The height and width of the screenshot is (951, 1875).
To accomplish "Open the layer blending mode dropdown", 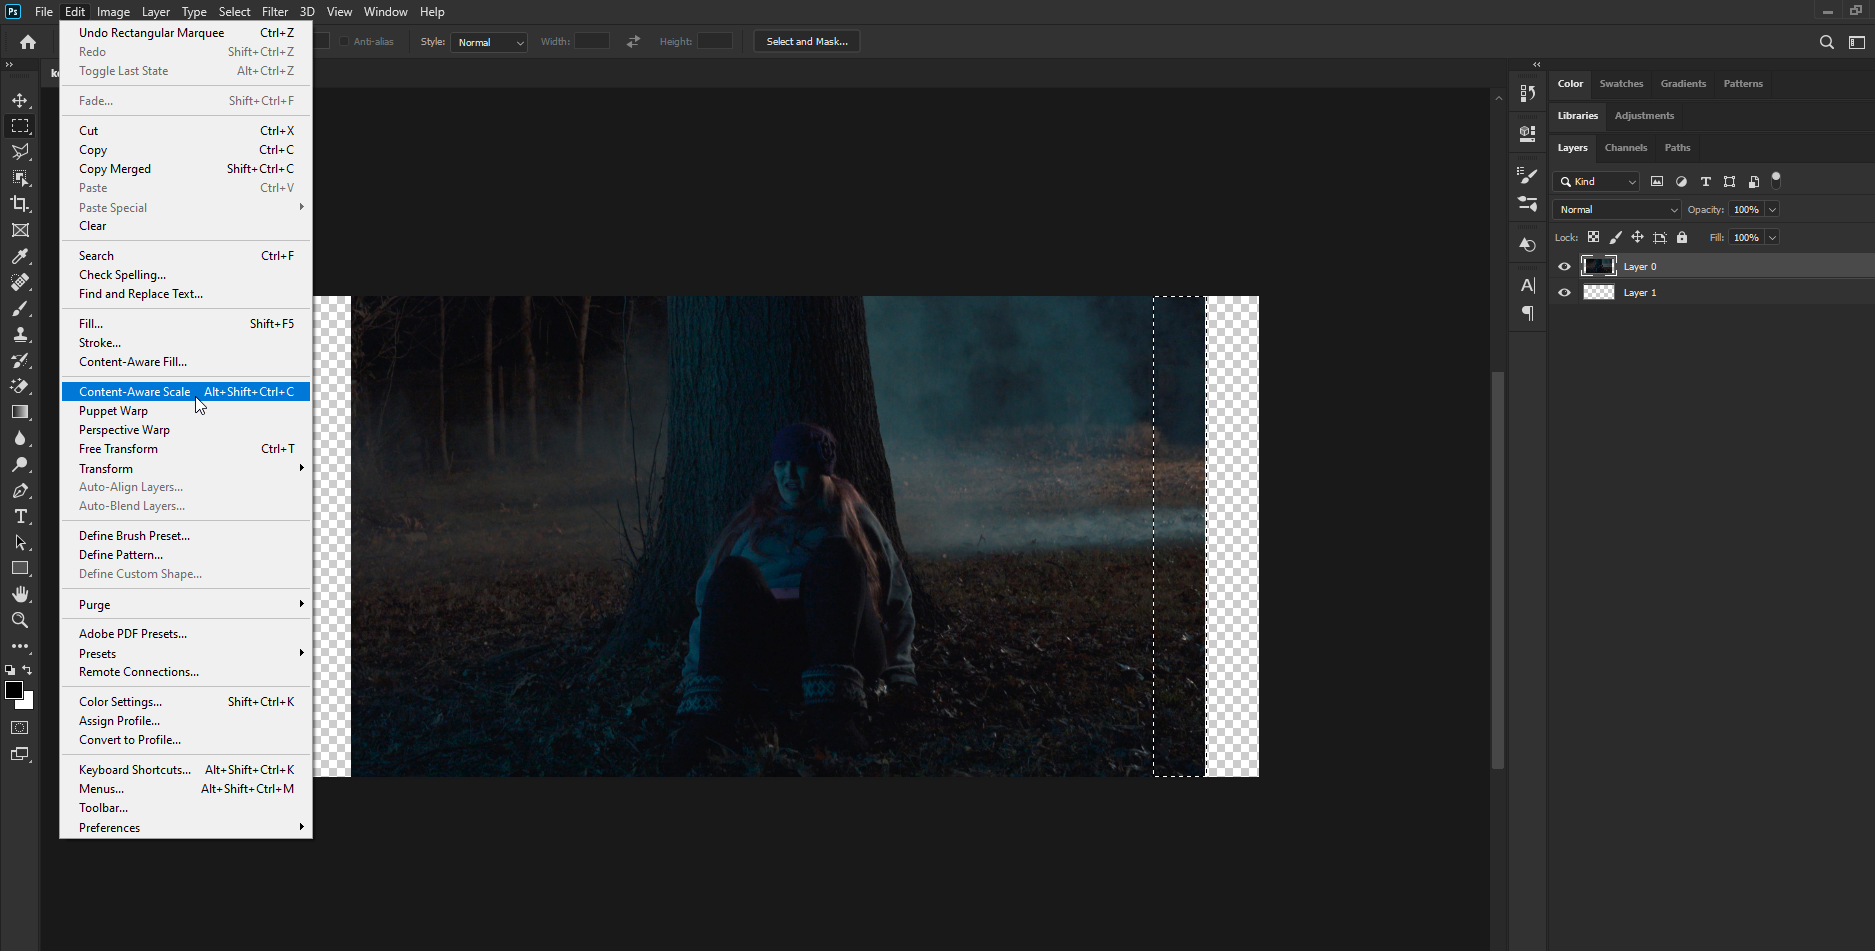I will 1615,209.
